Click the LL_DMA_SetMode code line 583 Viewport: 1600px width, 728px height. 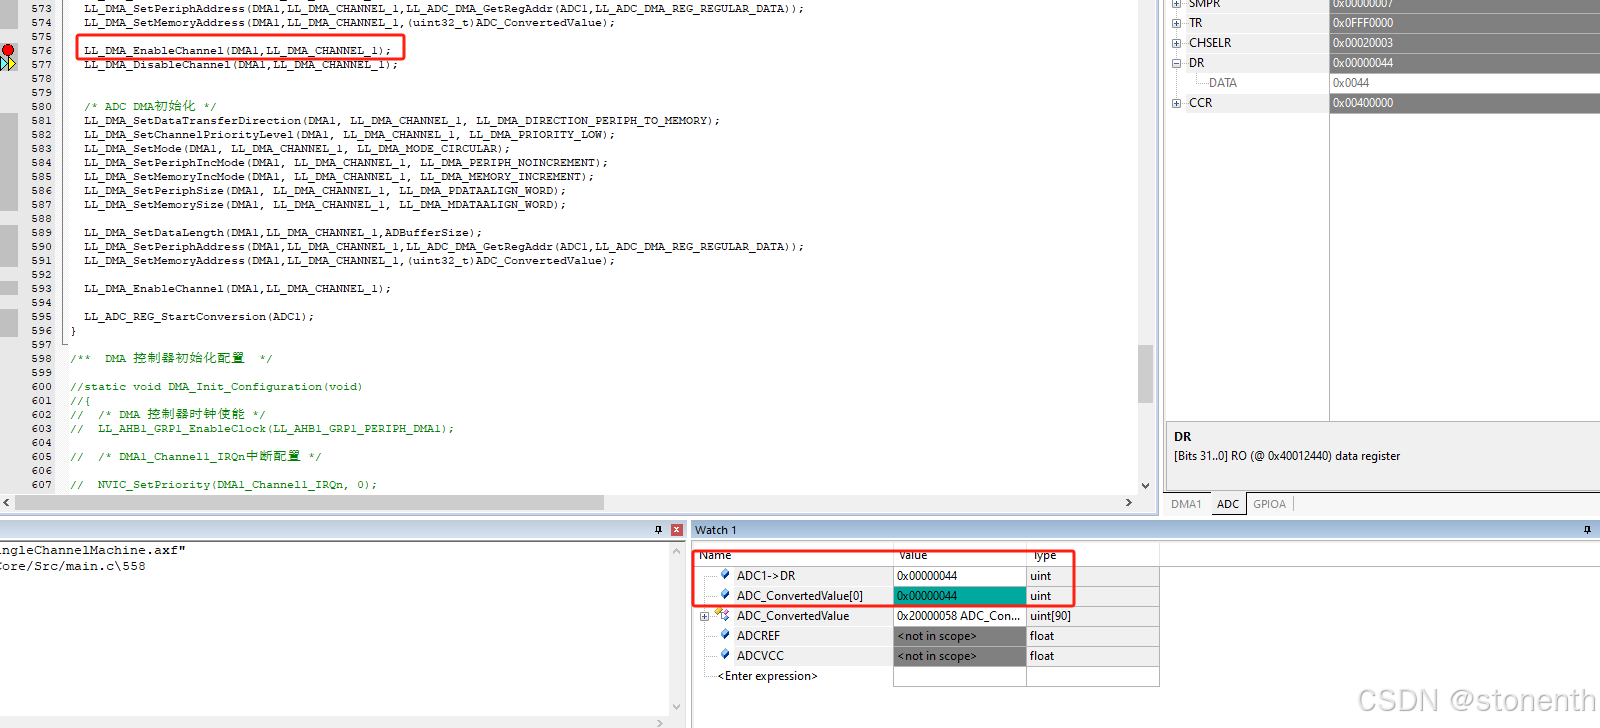pyautogui.click(x=297, y=149)
